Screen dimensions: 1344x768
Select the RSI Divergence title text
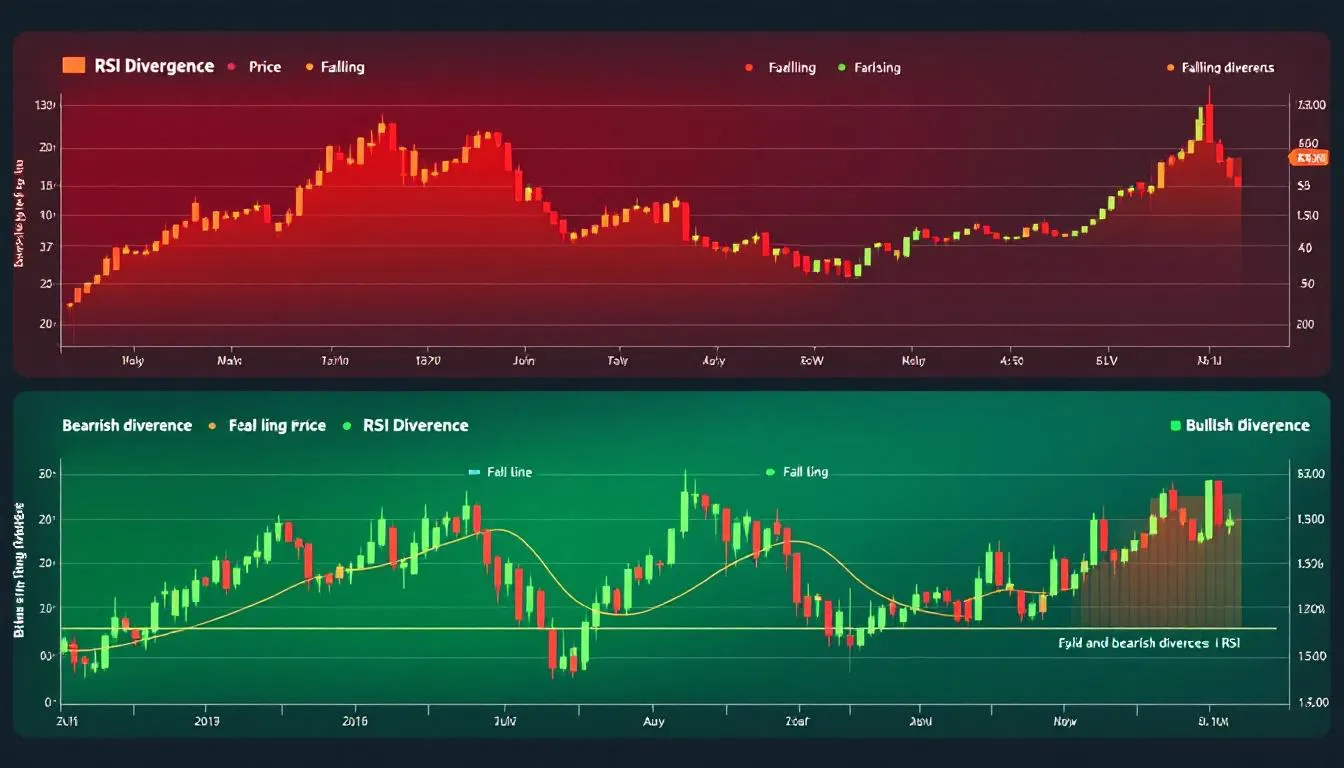tap(153, 66)
